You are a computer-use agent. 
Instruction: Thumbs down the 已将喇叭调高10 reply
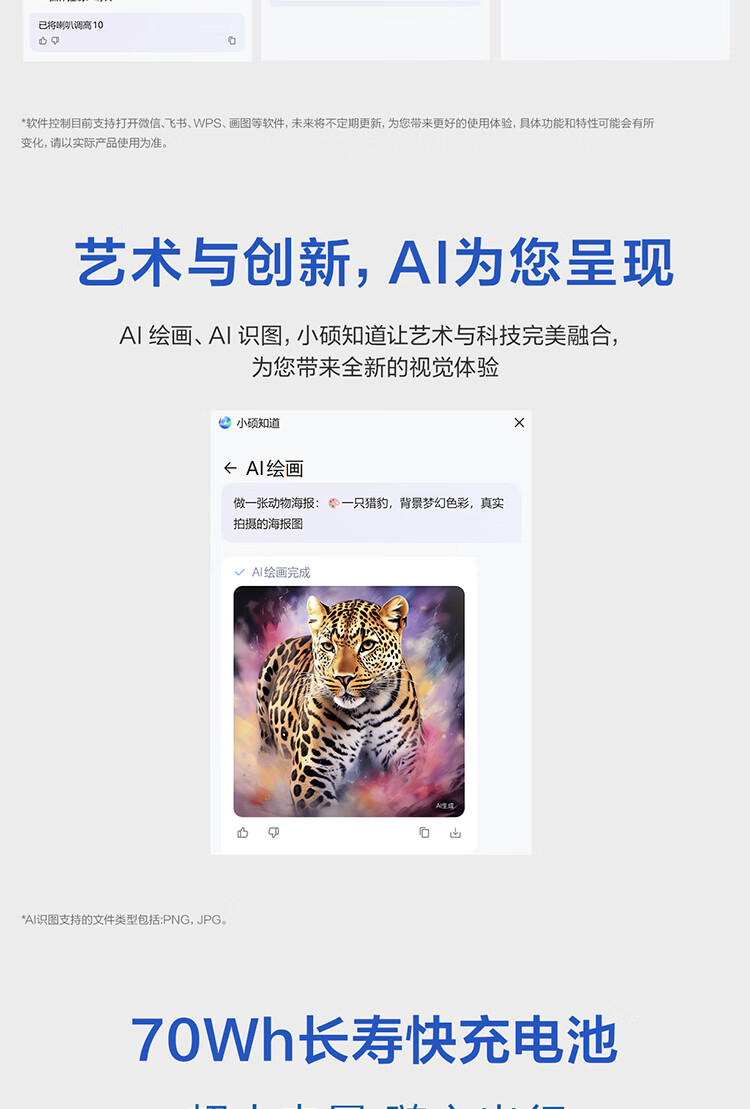[x=55, y=41]
